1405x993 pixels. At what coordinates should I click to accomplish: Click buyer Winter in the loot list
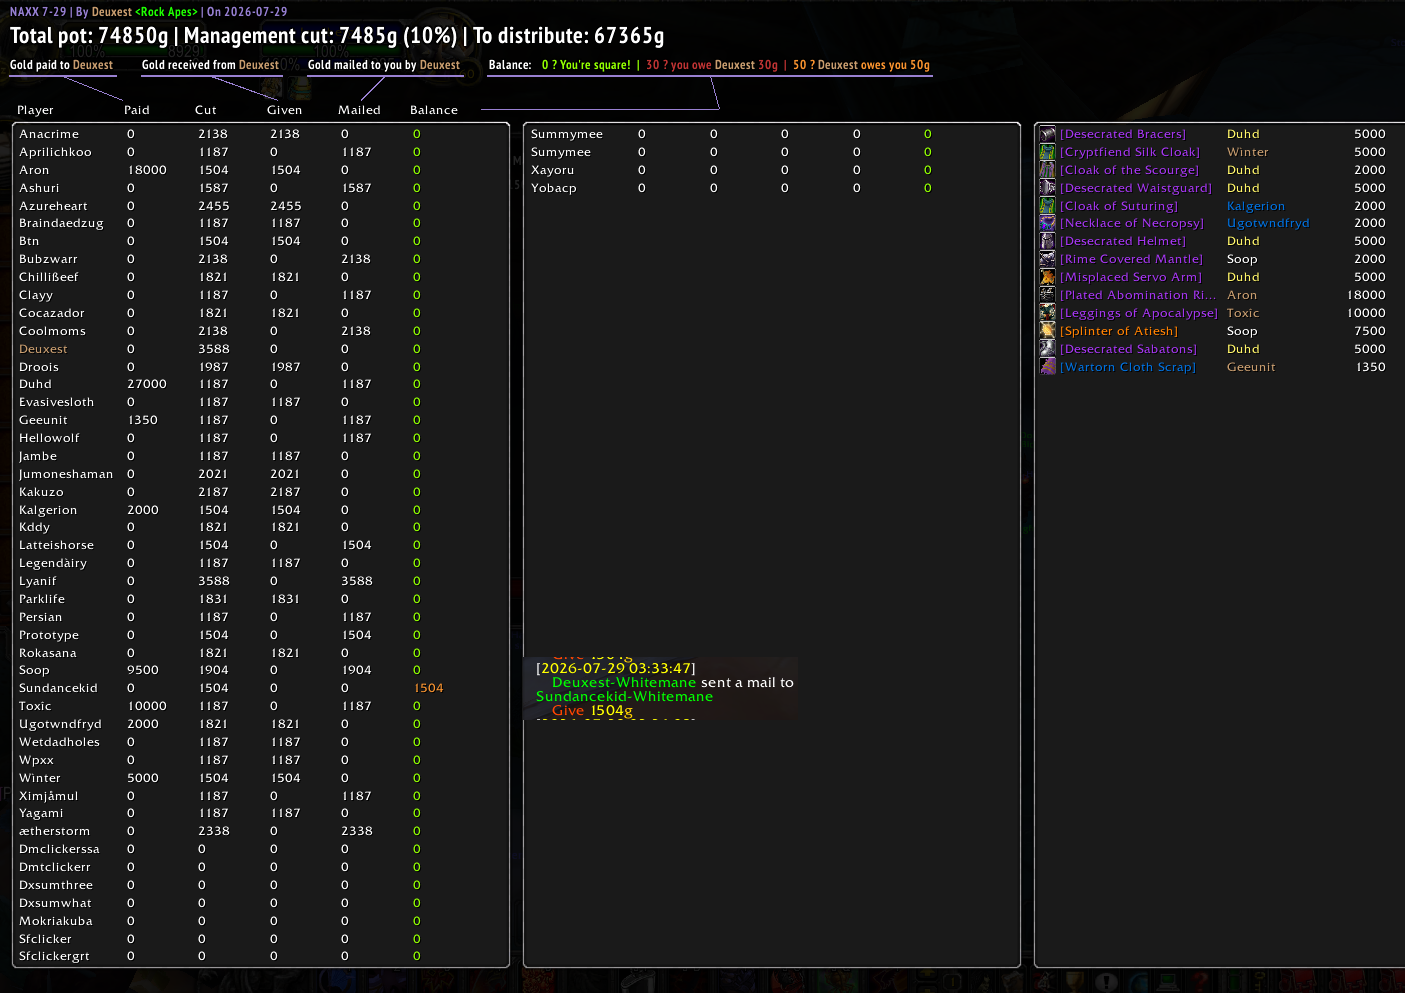(1247, 152)
